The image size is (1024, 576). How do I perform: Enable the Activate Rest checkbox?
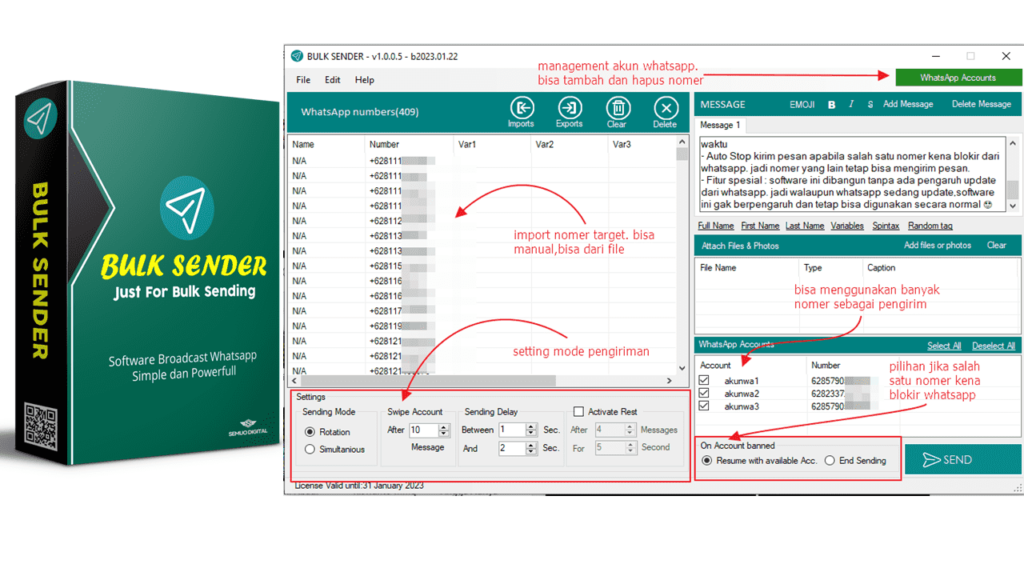[x=578, y=411]
